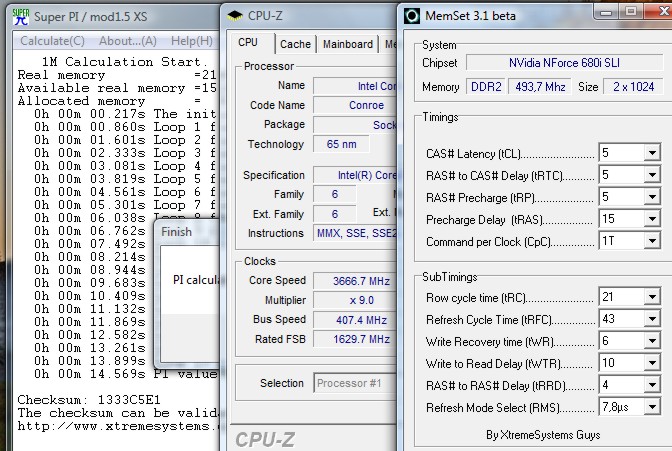Expand the RAS# Precharge (tRP) dropdown
The height and width of the screenshot is (451, 672).
tap(652, 197)
